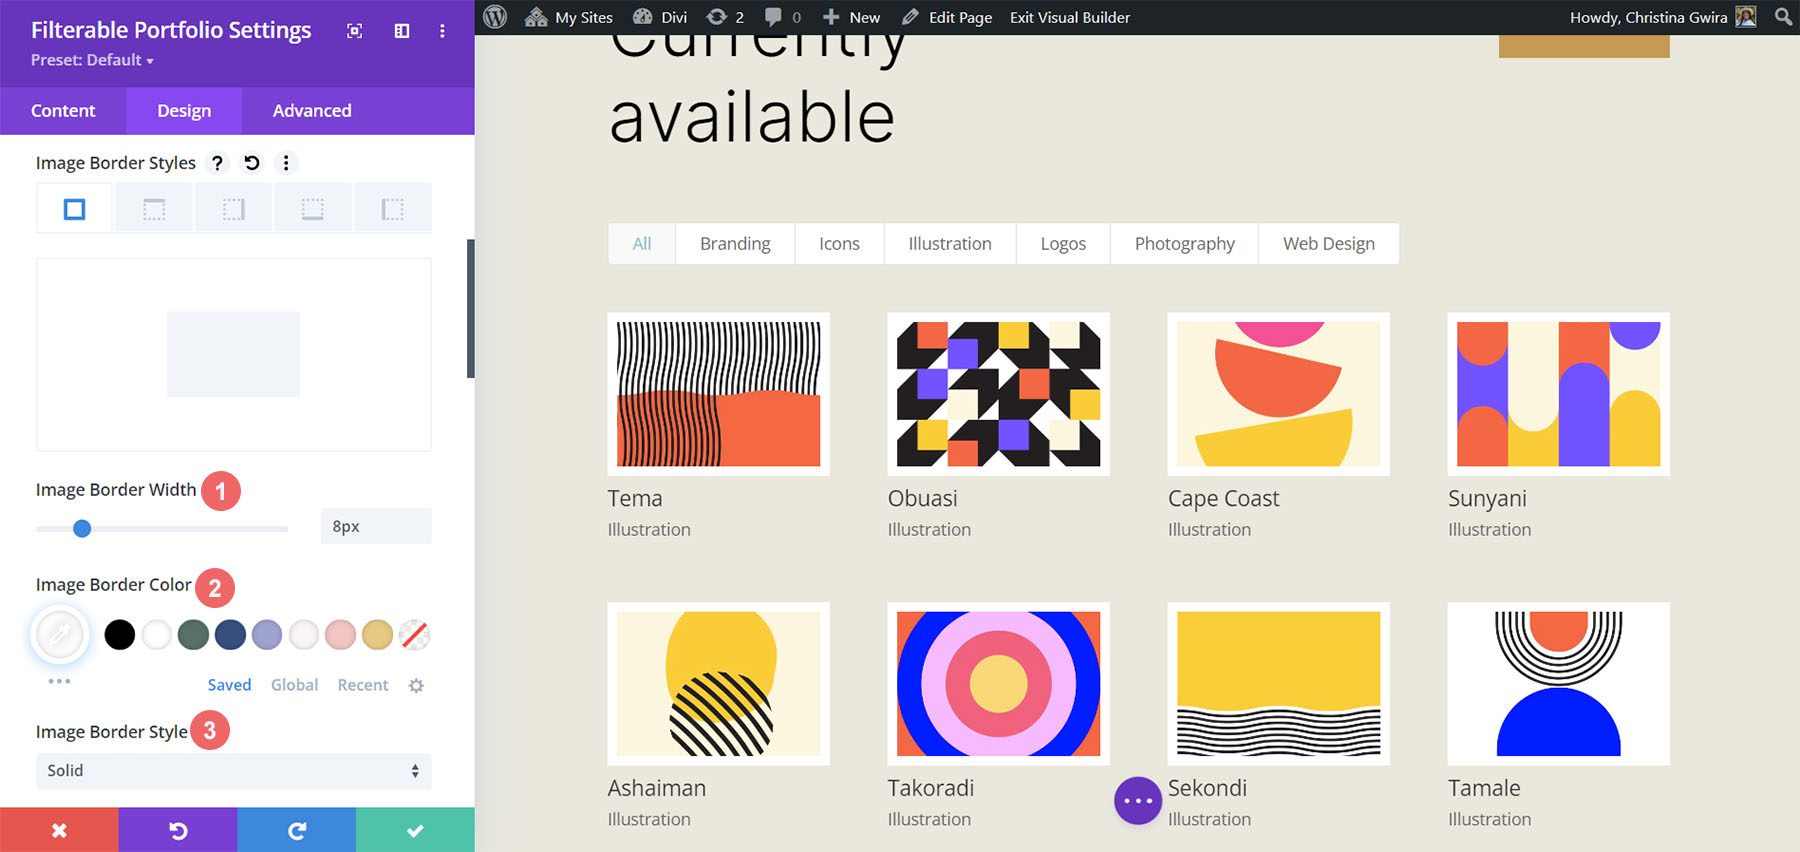Filter portfolio by Photography

click(x=1184, y=244)
